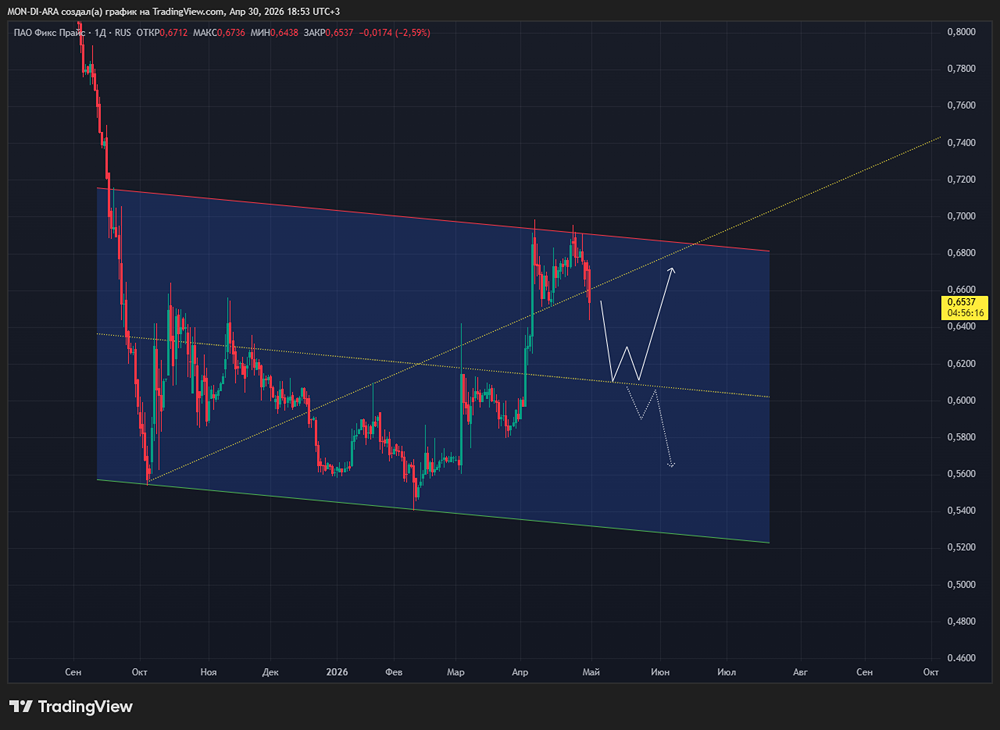The width and height of the screenshot is (1000, 730).
Task: Click the bar countdown timer 04:56:16
Action: pos(965,313)
